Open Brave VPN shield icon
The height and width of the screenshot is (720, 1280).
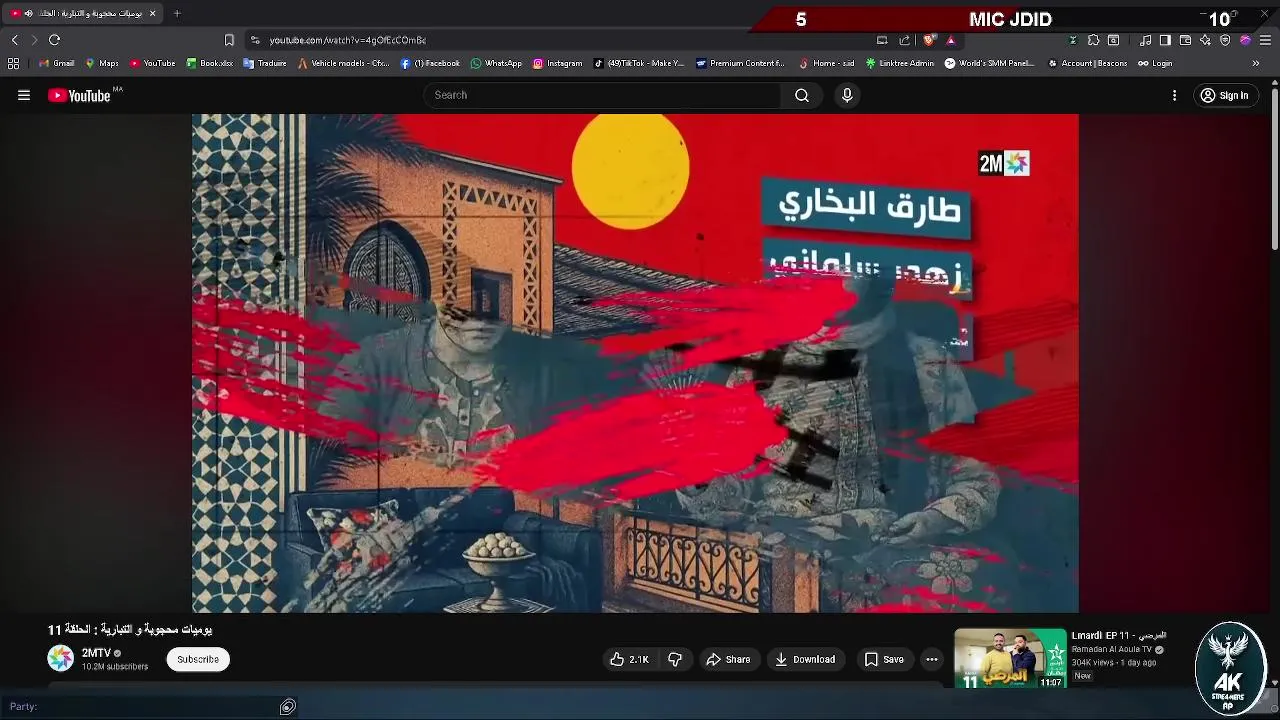(1225, 40)
